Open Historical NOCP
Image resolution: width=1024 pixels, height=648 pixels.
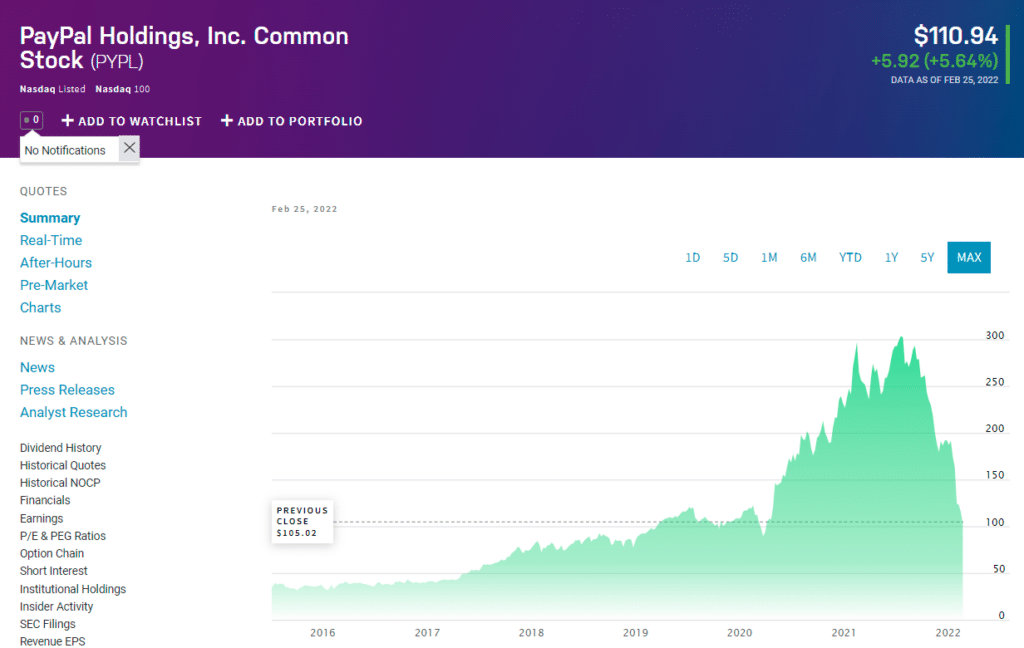(60, 483)
